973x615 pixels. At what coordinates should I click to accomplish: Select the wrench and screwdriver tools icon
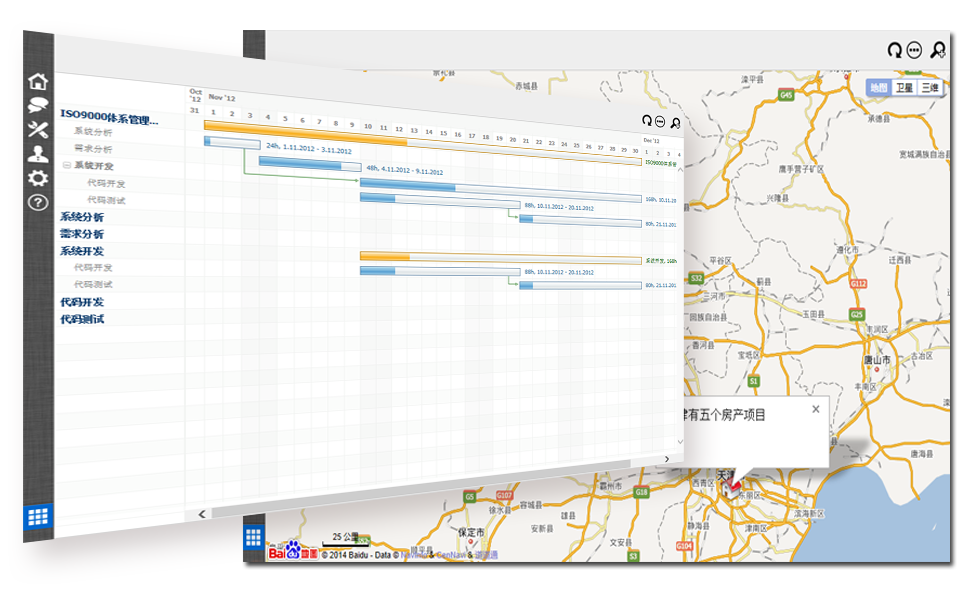[x=38, y=129]
